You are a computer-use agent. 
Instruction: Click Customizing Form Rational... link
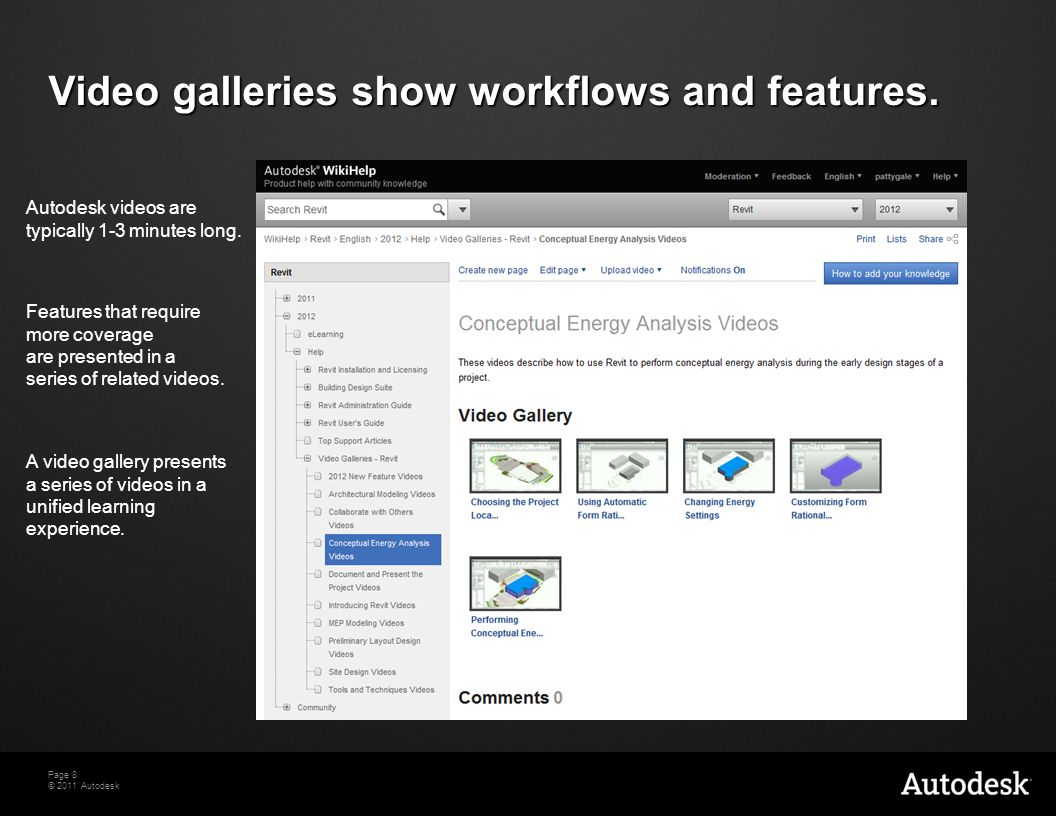[x=828, y=508]
